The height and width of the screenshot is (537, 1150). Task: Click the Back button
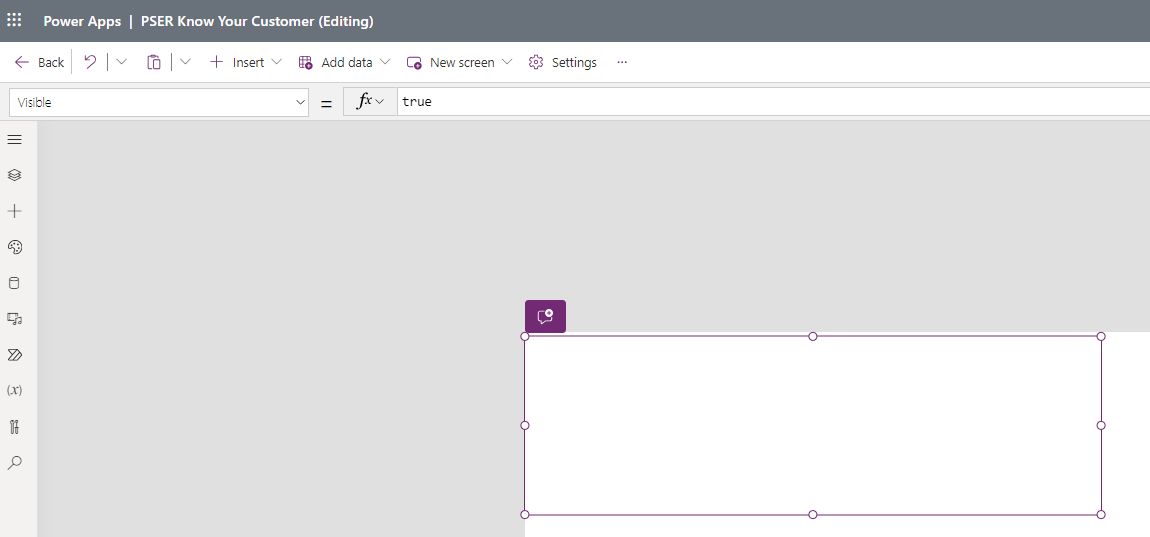[40, 62]
